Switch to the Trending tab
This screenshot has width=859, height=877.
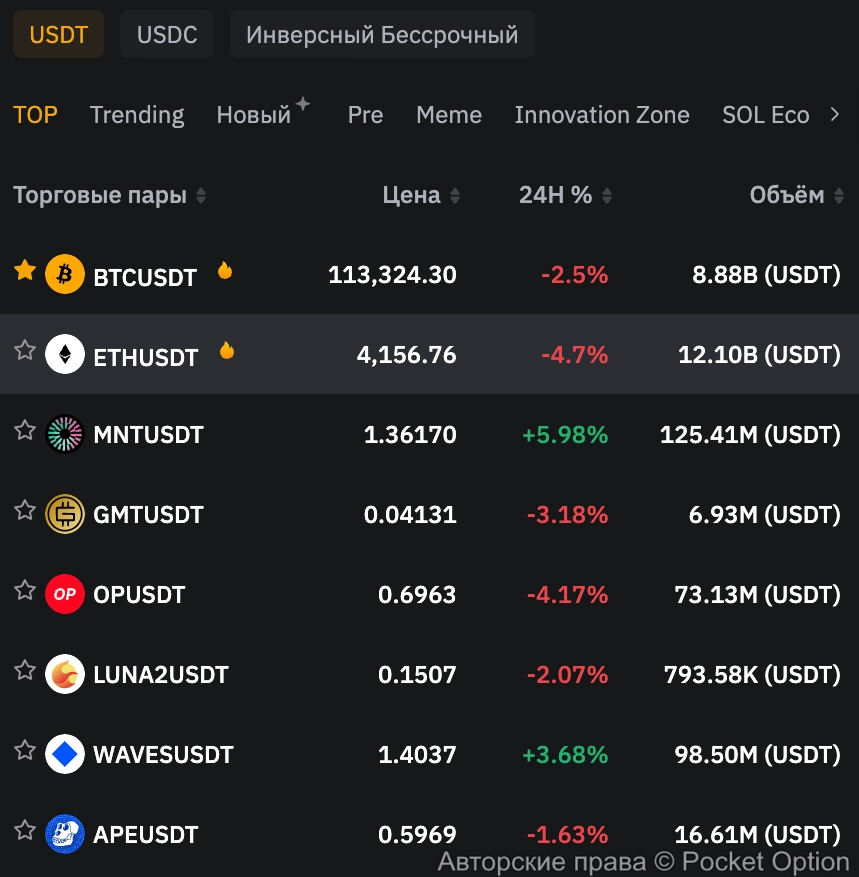137,115
